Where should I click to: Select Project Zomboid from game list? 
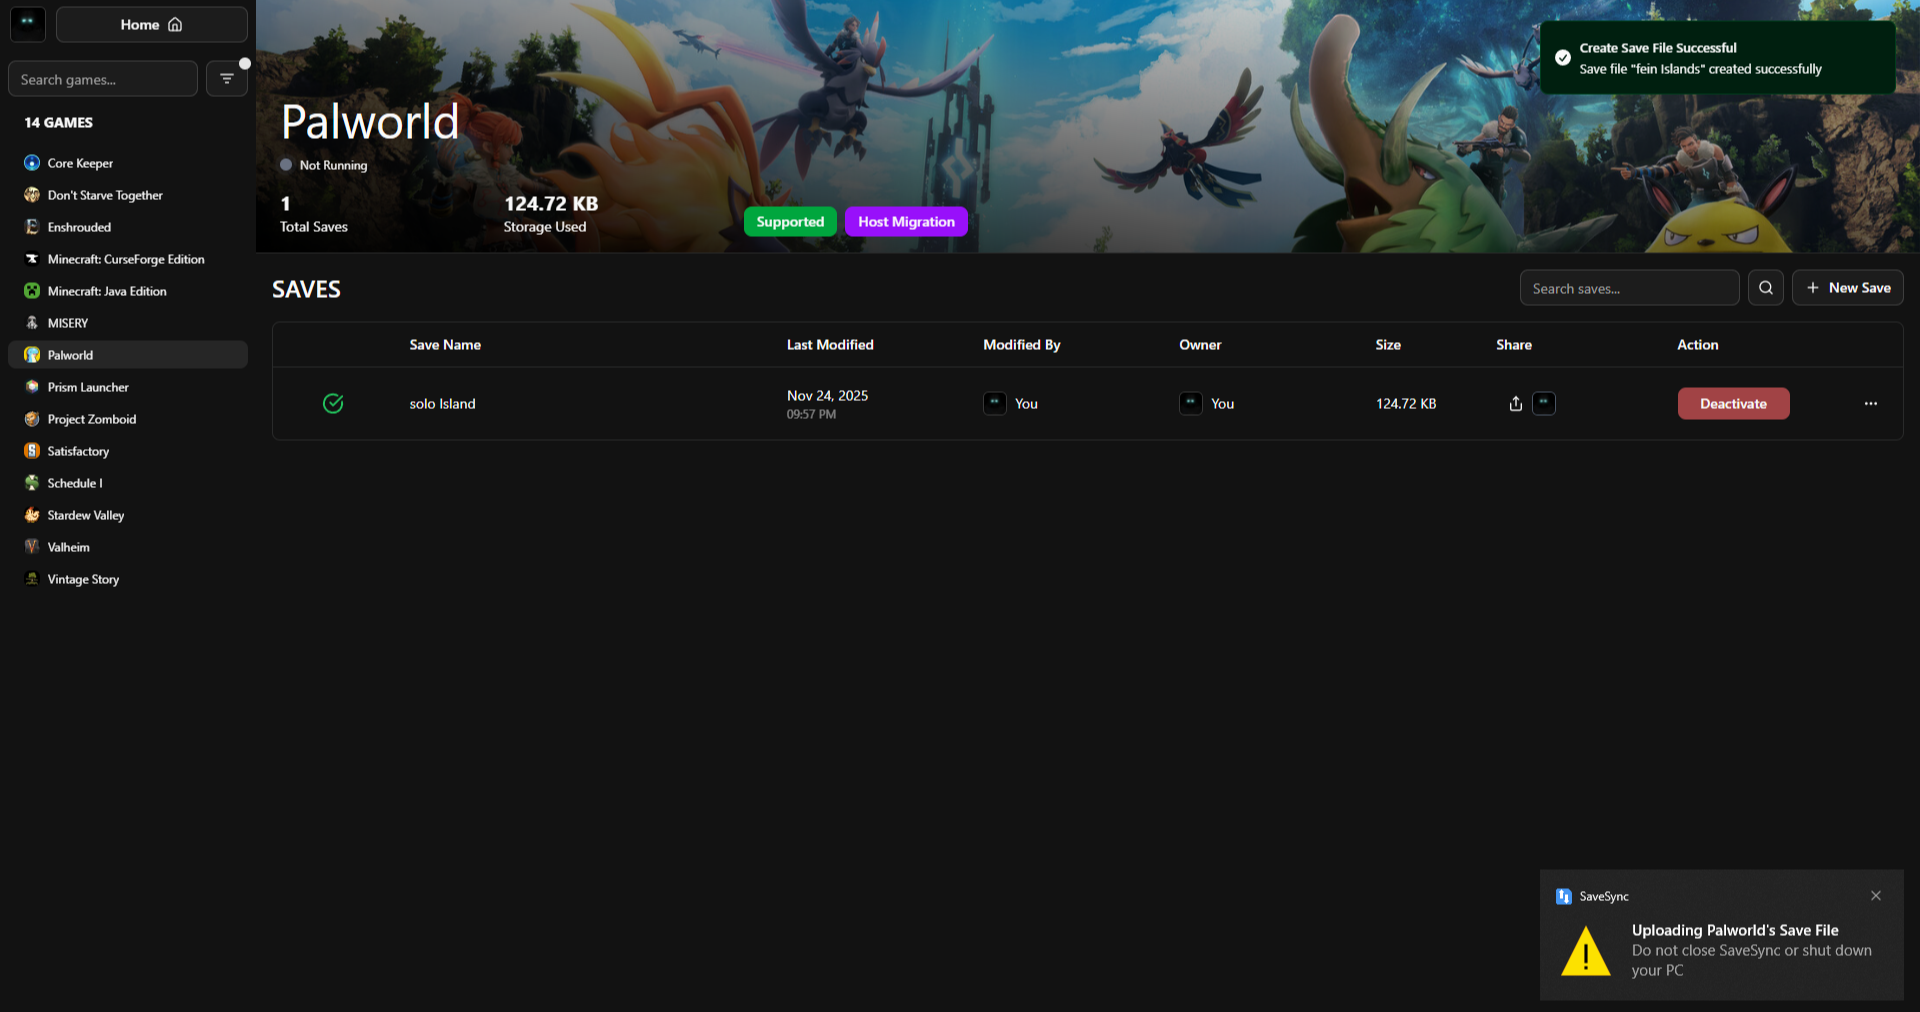coord(128,419)
